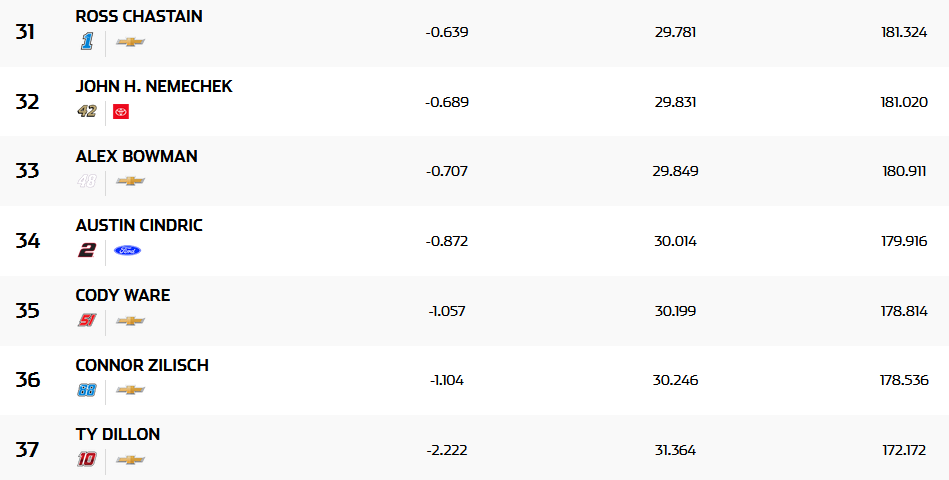Select Cody Ware driver name

point(123,295)
